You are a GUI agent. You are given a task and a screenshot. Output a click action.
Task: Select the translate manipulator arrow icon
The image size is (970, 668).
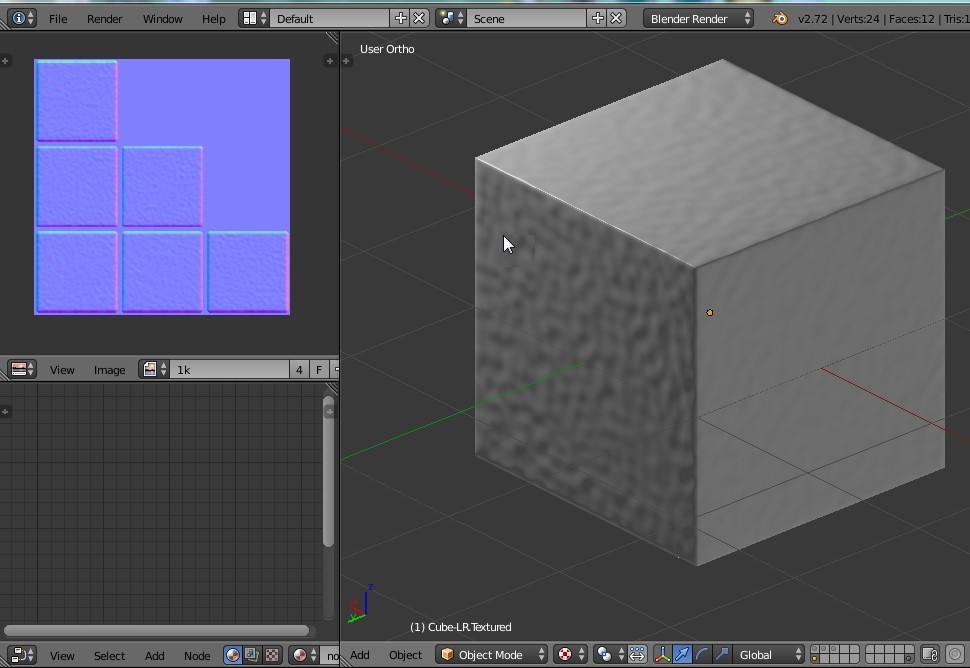pos(682,655)
